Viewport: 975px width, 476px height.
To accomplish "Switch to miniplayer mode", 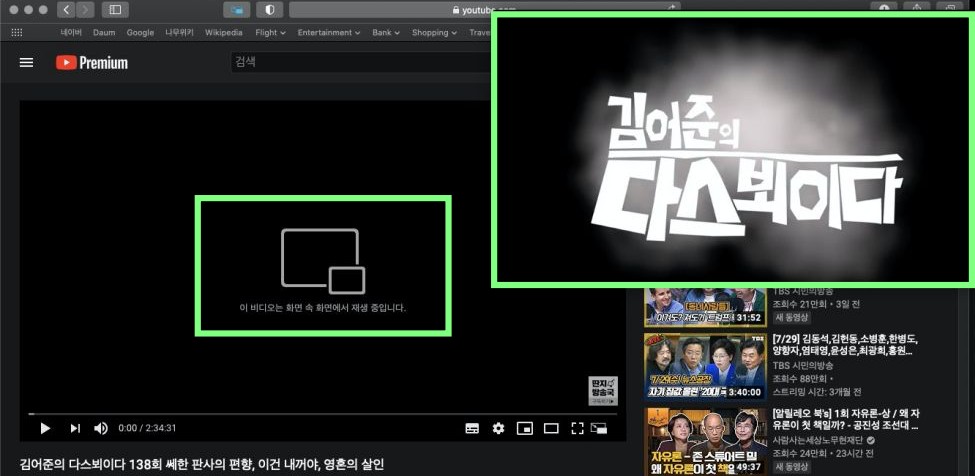I will click(524, 428).
